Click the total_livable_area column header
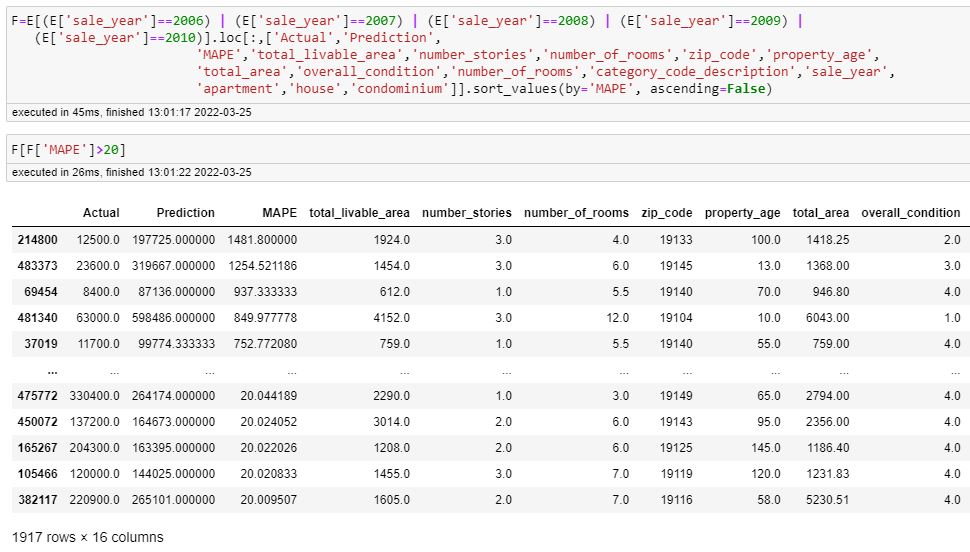Image resolution: width=970 pixels, height=552 pixels. [359, 213]
